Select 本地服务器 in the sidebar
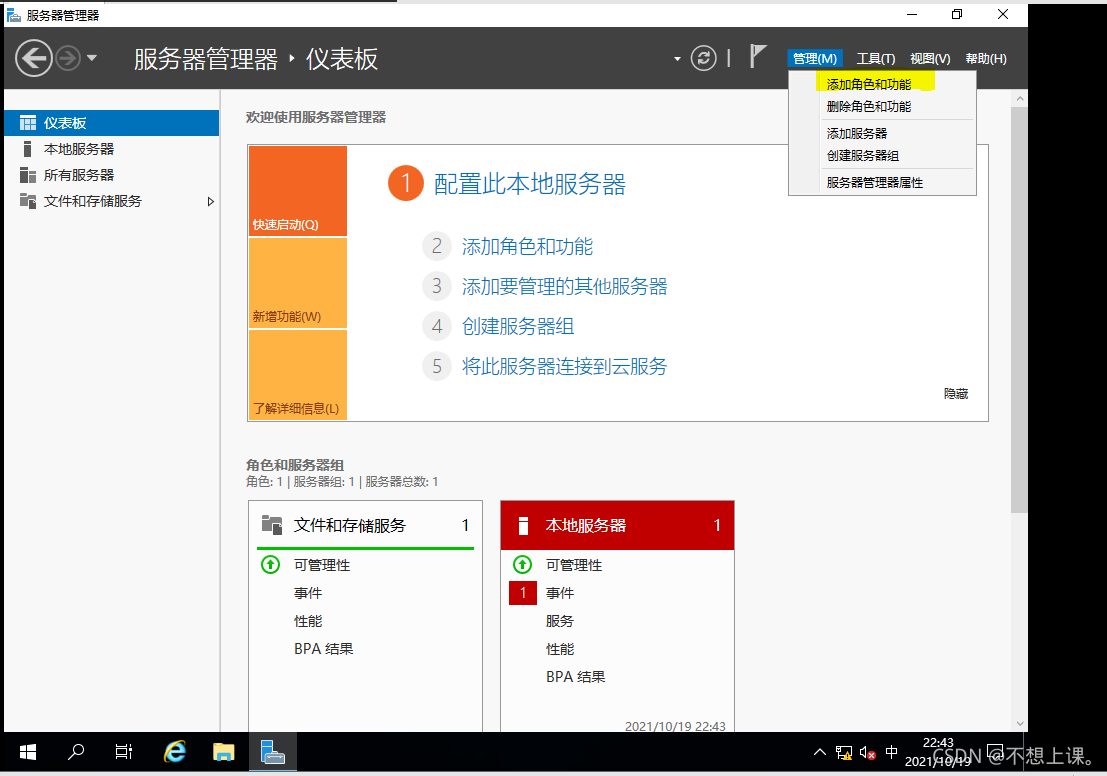 coord(112,149)
